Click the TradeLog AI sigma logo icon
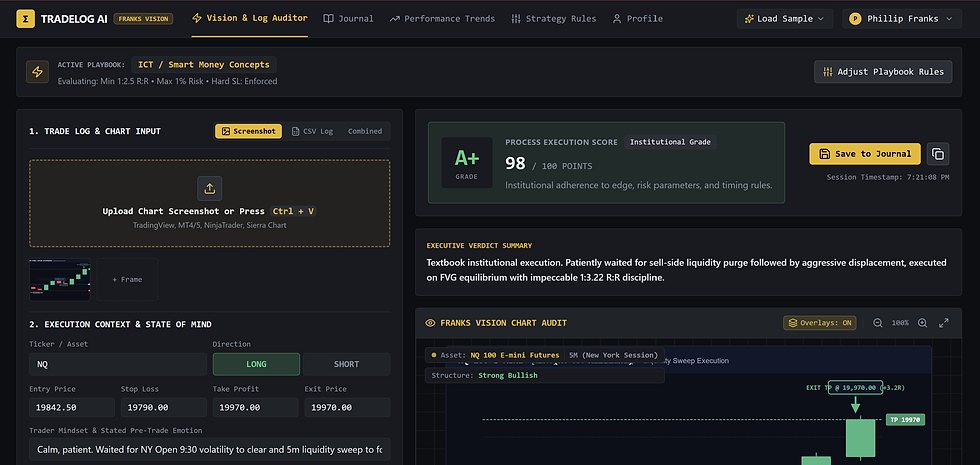Viewport: 980px width, 465px height. point(25,19)
